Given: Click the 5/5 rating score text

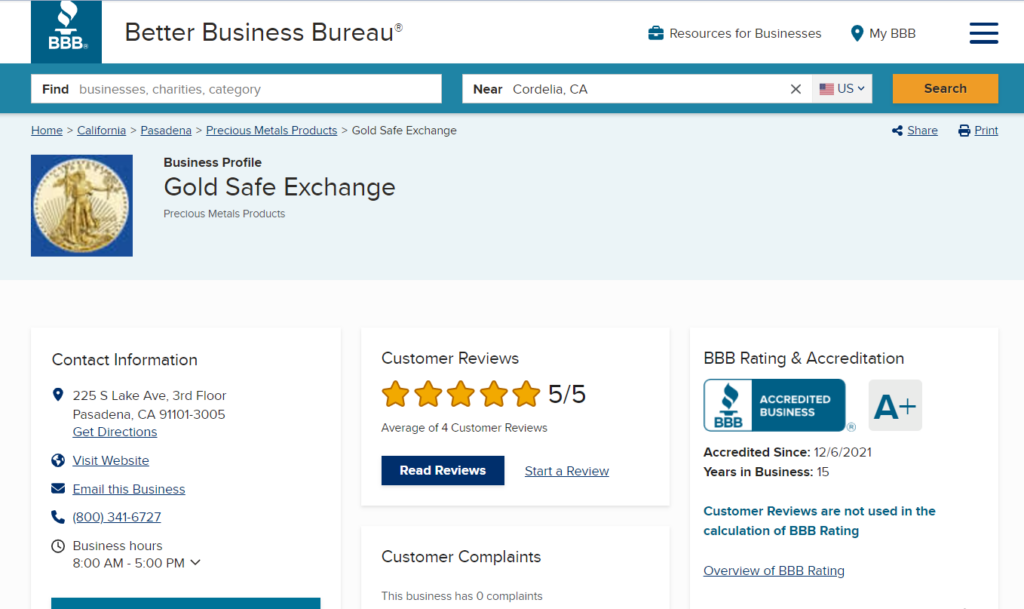Looking at the screenshot, I should 567,394.
